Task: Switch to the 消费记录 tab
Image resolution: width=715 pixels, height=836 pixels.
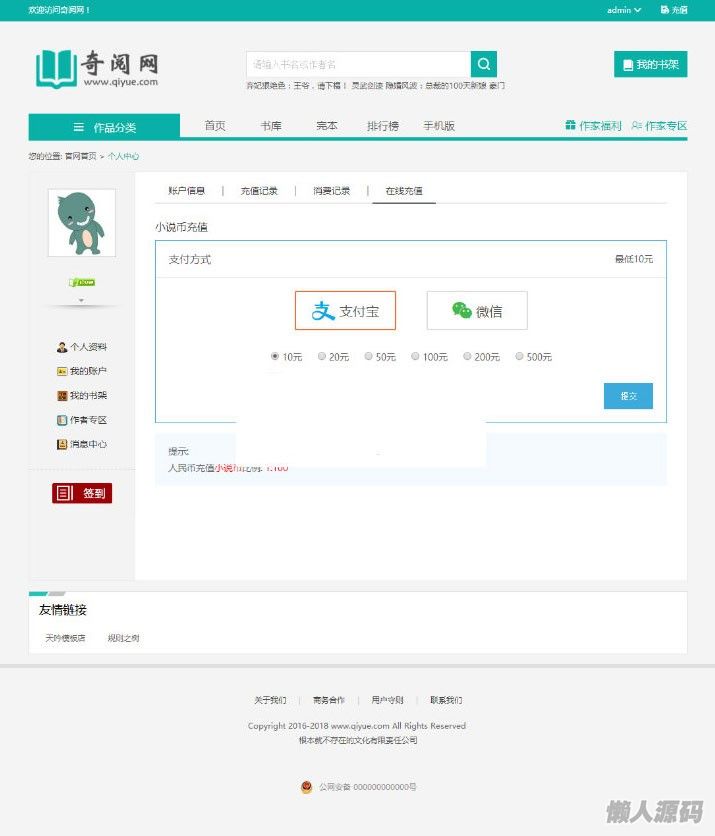Action: point(331,191)
